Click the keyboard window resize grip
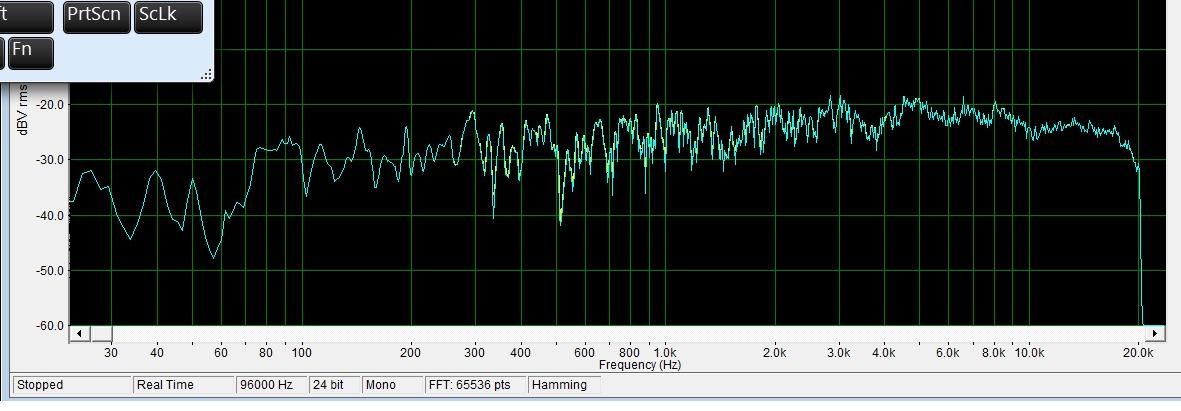 point(207,74)
